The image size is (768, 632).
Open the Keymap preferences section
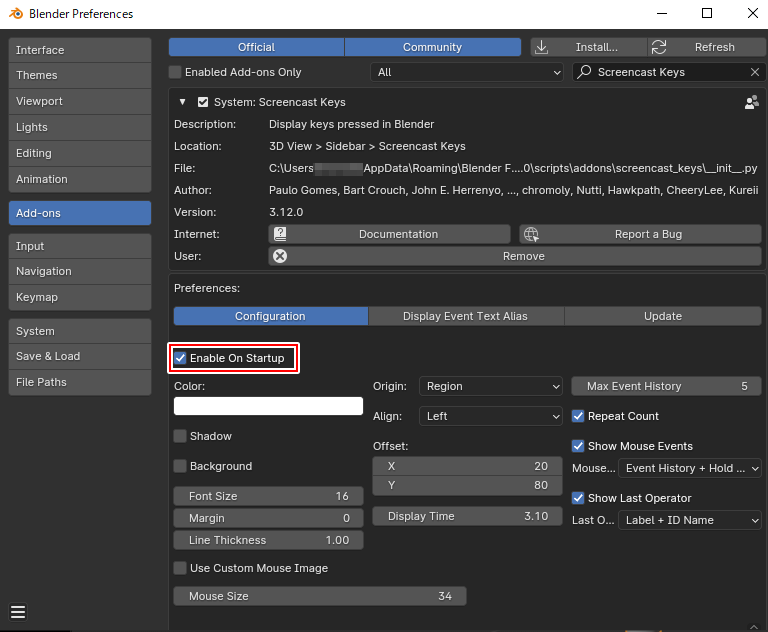80,297
